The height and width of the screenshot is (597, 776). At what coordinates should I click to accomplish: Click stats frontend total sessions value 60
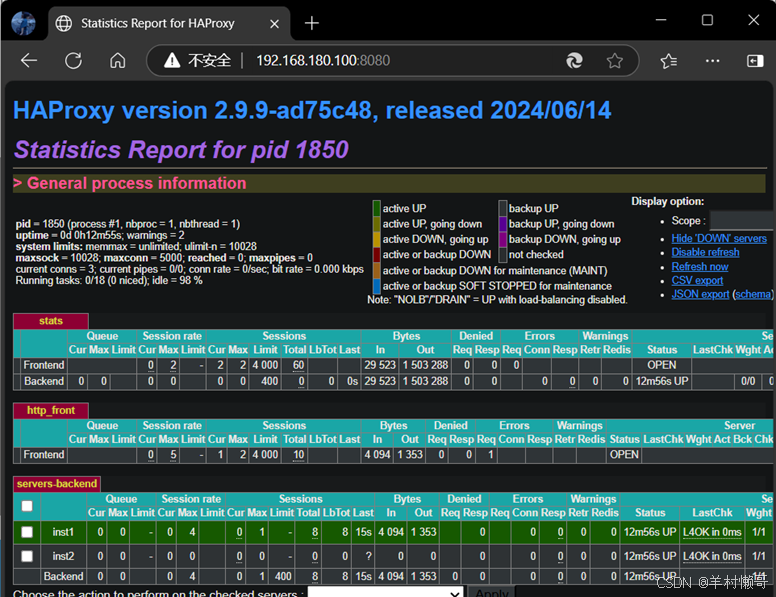[298, 365]
